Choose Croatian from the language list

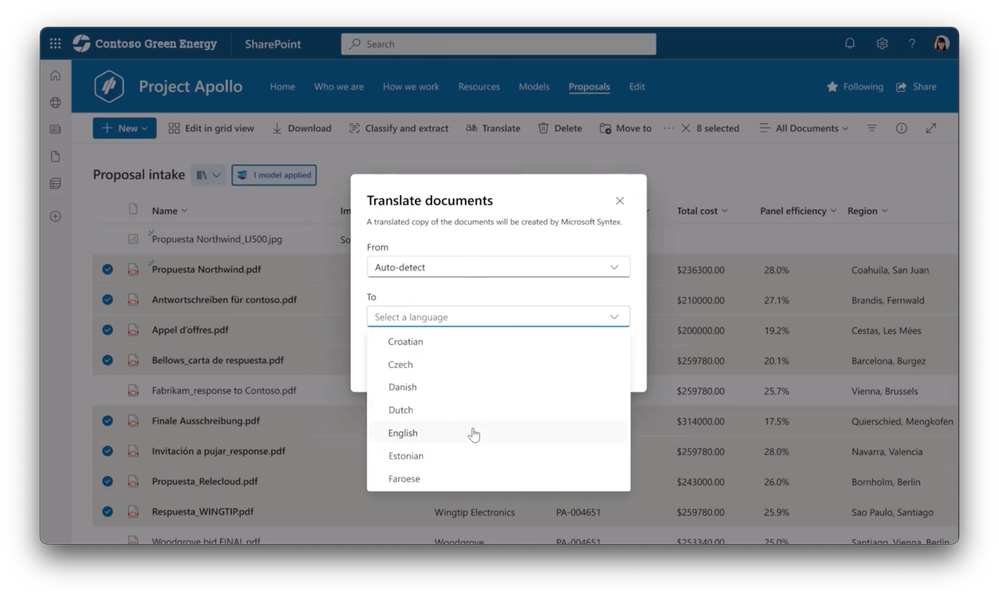498,342
